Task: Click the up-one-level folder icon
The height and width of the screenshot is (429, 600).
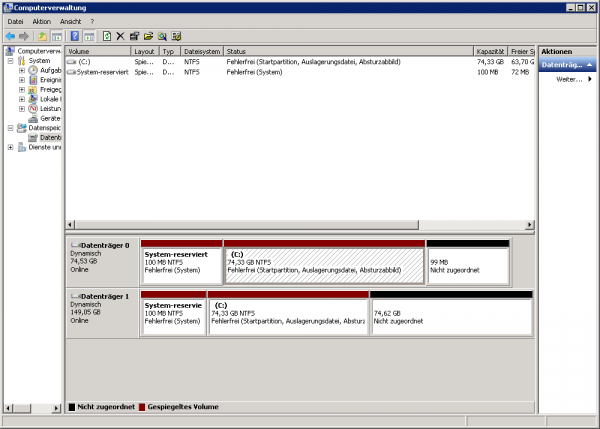Action: tap(42, 36)
